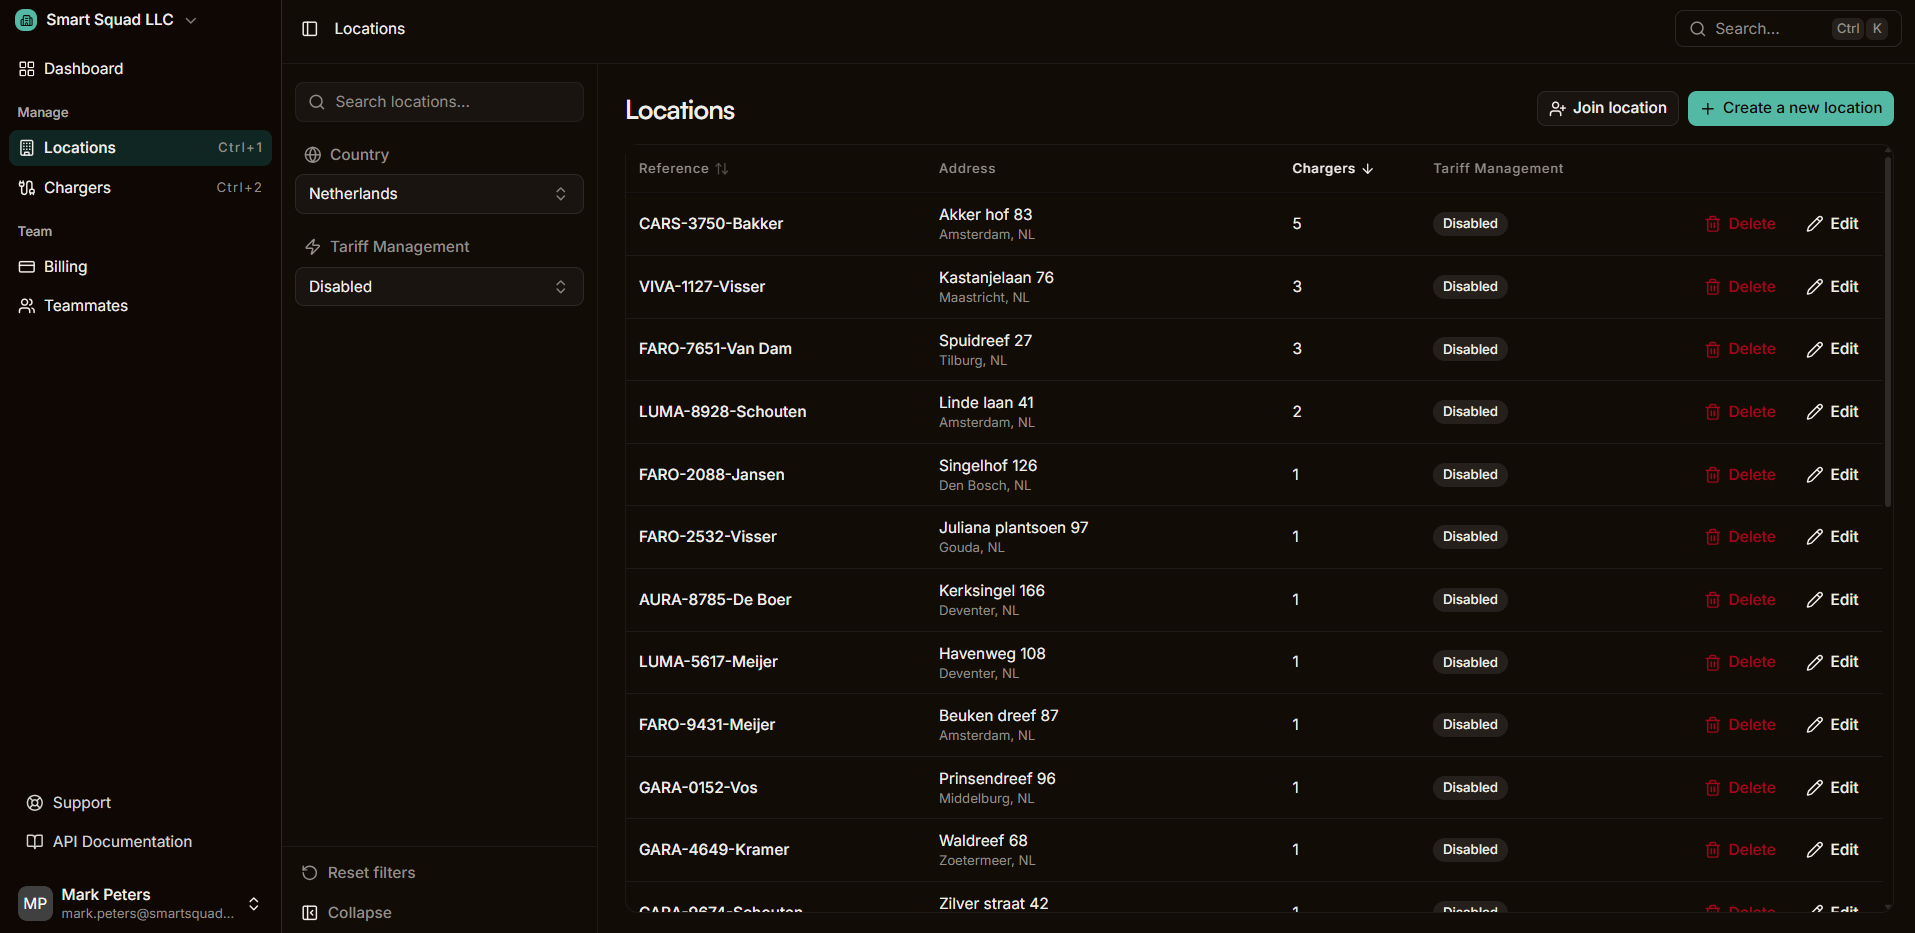
Task: Toggle the sidebar panel icon beside Locations
Action: (x=310, y=29)
